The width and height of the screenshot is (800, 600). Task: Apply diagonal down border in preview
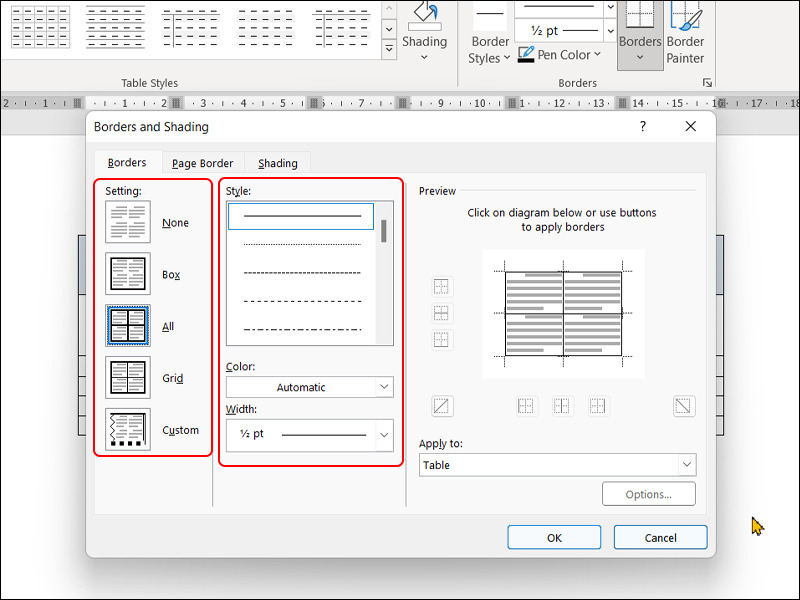pos(684,406)
